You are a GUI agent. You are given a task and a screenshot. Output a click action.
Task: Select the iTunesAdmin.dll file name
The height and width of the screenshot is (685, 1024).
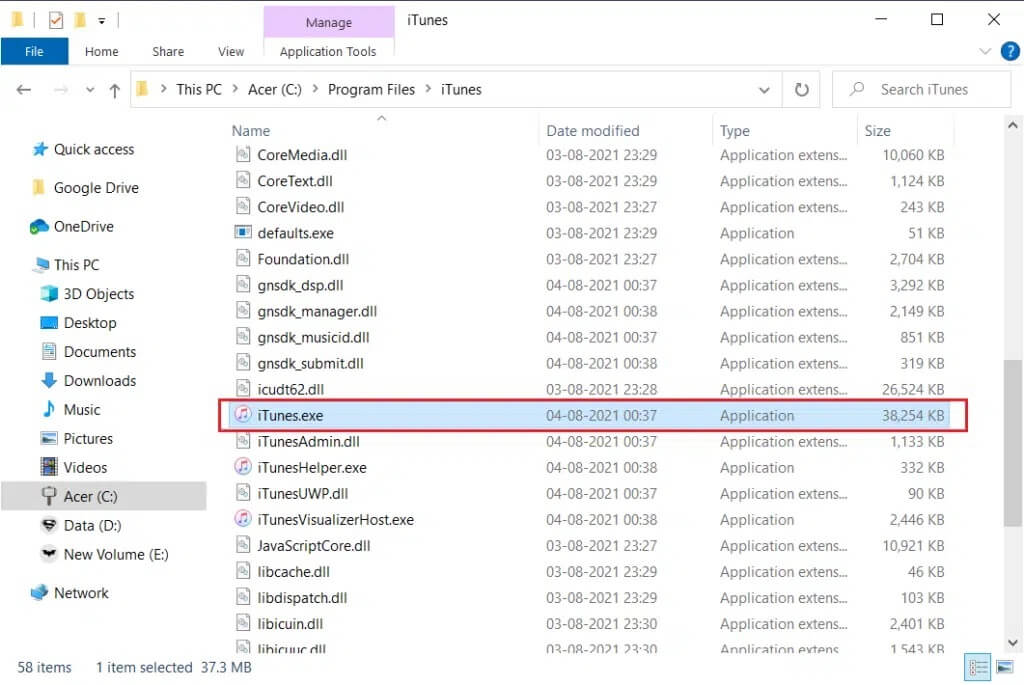308,441
